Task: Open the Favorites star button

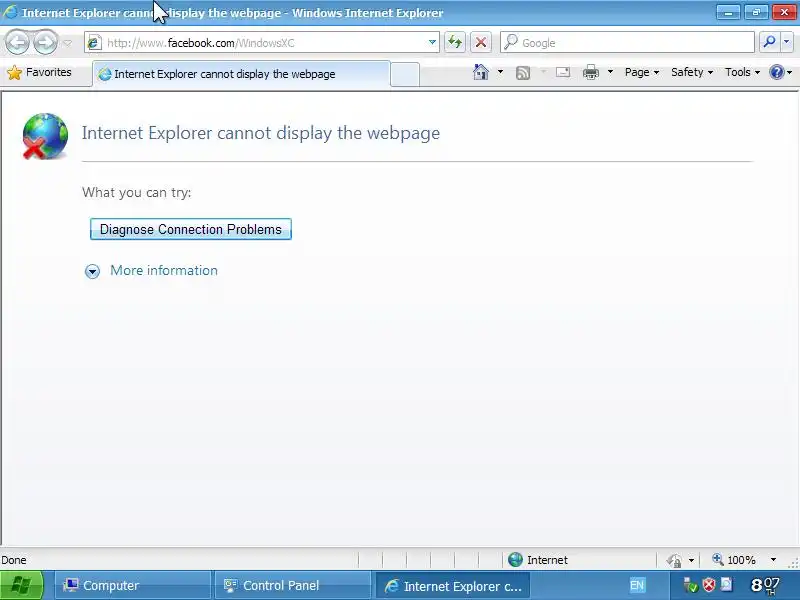Action: tap(40, 72)
